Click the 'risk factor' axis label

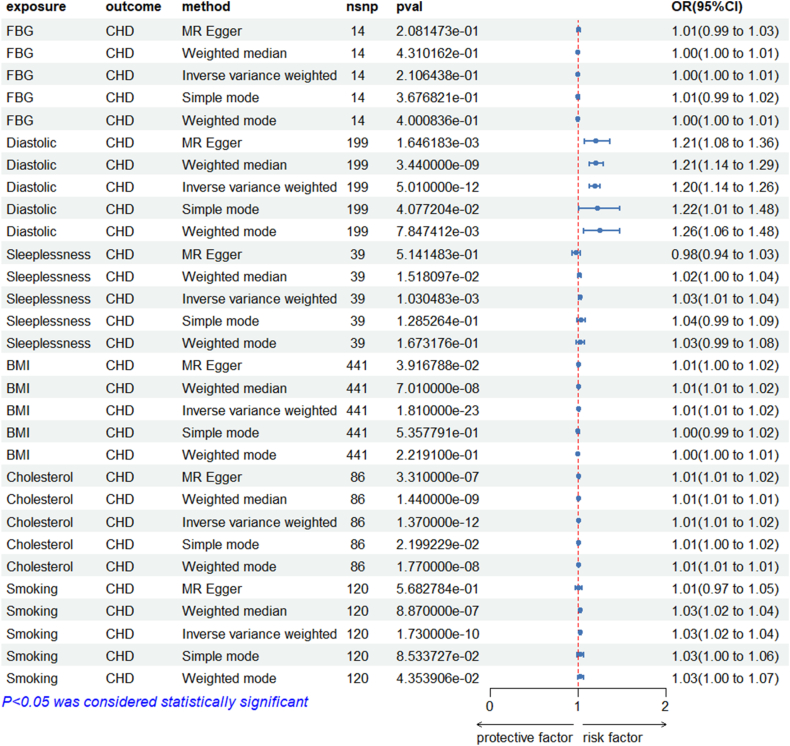pos(612,738)
